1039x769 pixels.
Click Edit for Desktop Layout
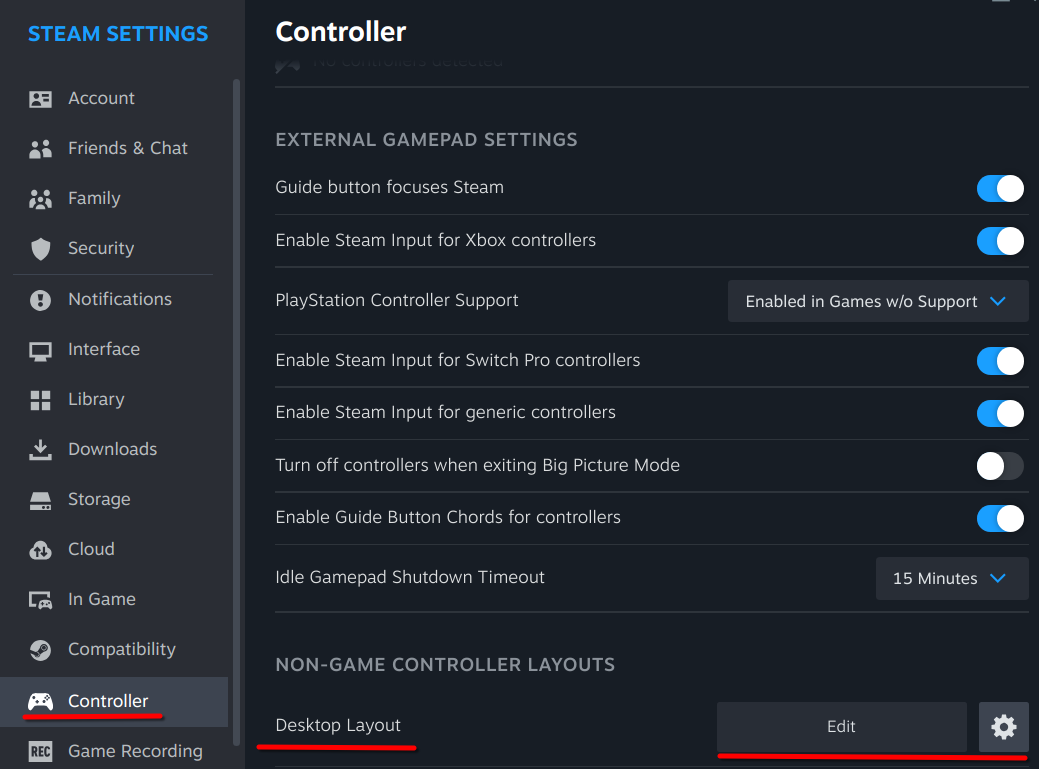841,727
